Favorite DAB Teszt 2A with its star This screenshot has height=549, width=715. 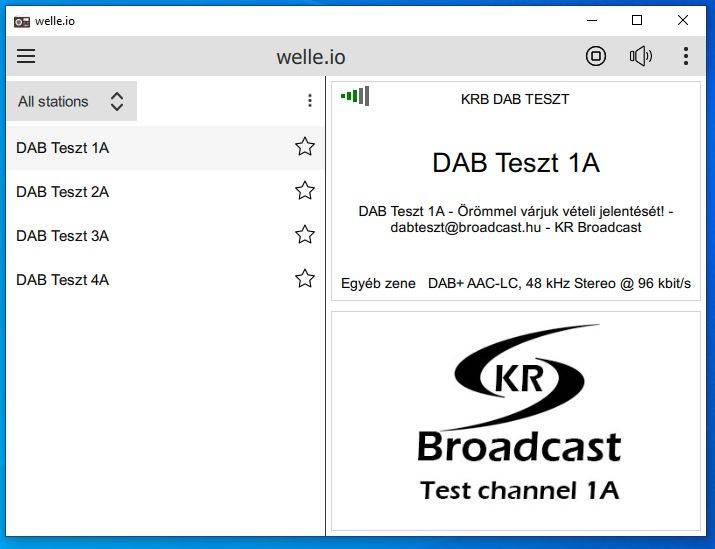pyautogui.click(x=305, y=191)
